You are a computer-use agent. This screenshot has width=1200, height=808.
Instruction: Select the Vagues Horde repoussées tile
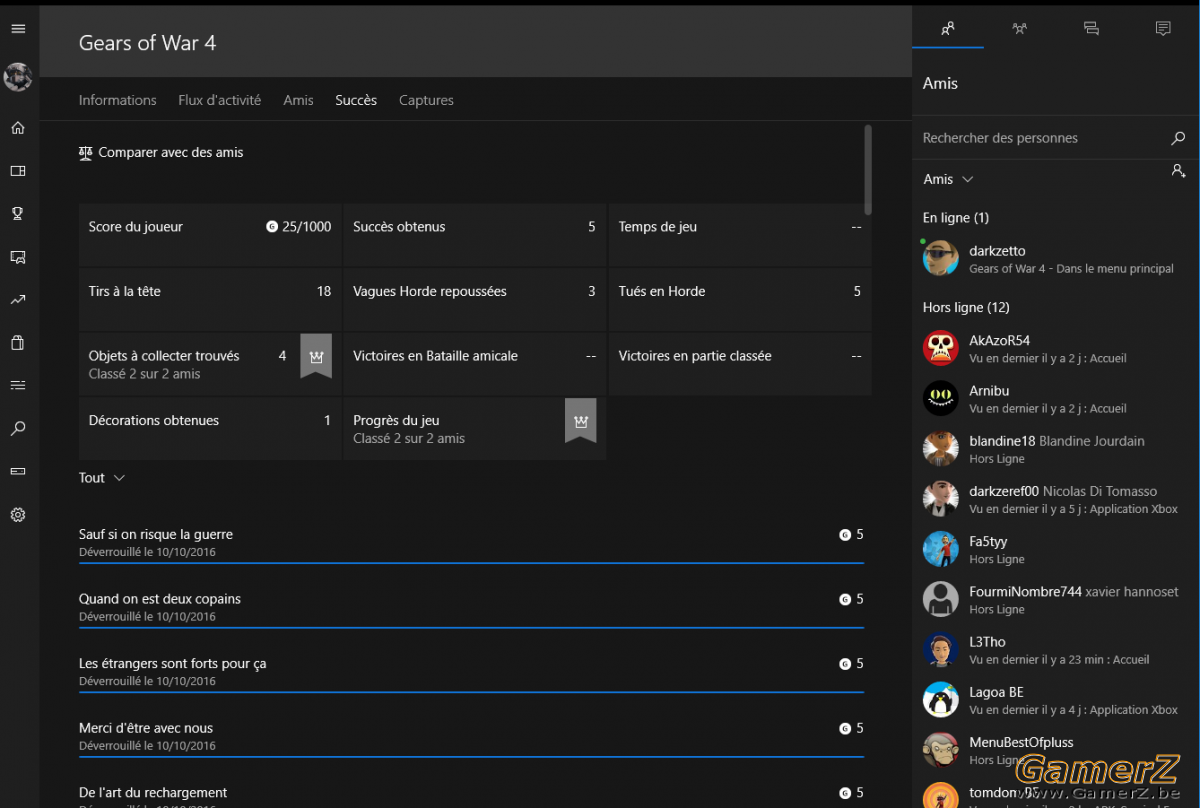474,299
